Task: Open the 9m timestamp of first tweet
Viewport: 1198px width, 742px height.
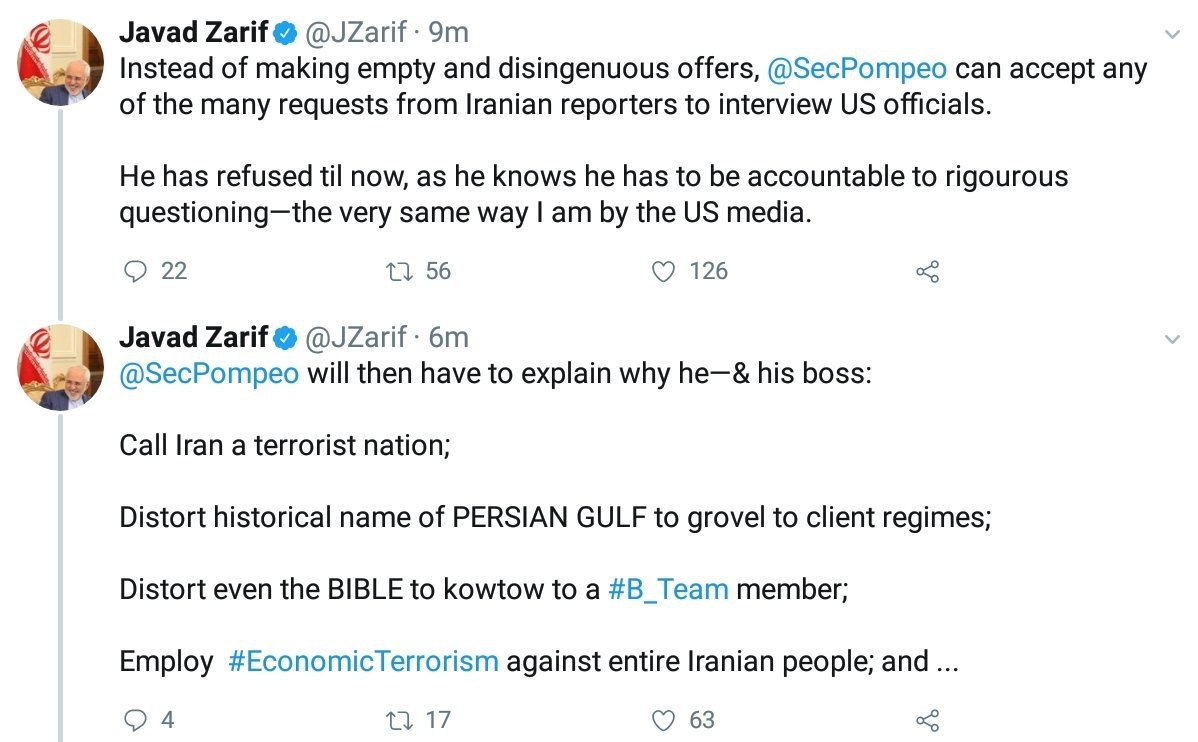Action: point(448,32)
